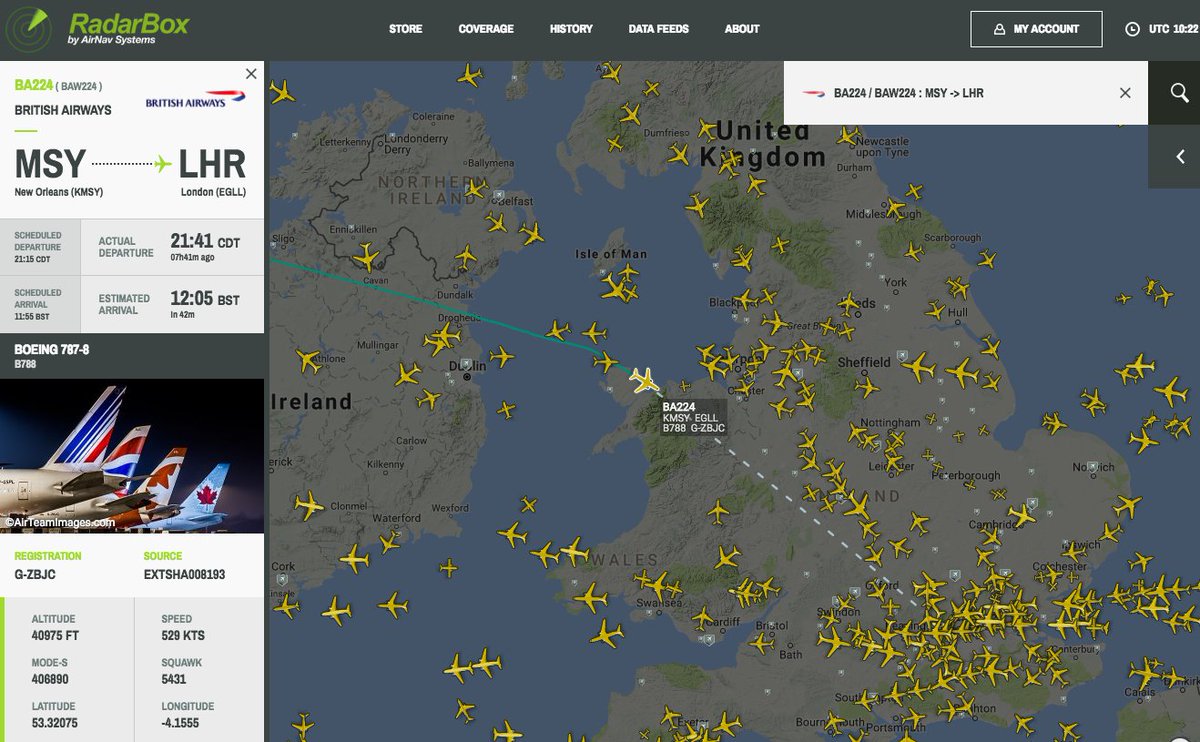Click the UTC clock icon
This screenshot has width=1200, height=742.
tap(1132, 29)
